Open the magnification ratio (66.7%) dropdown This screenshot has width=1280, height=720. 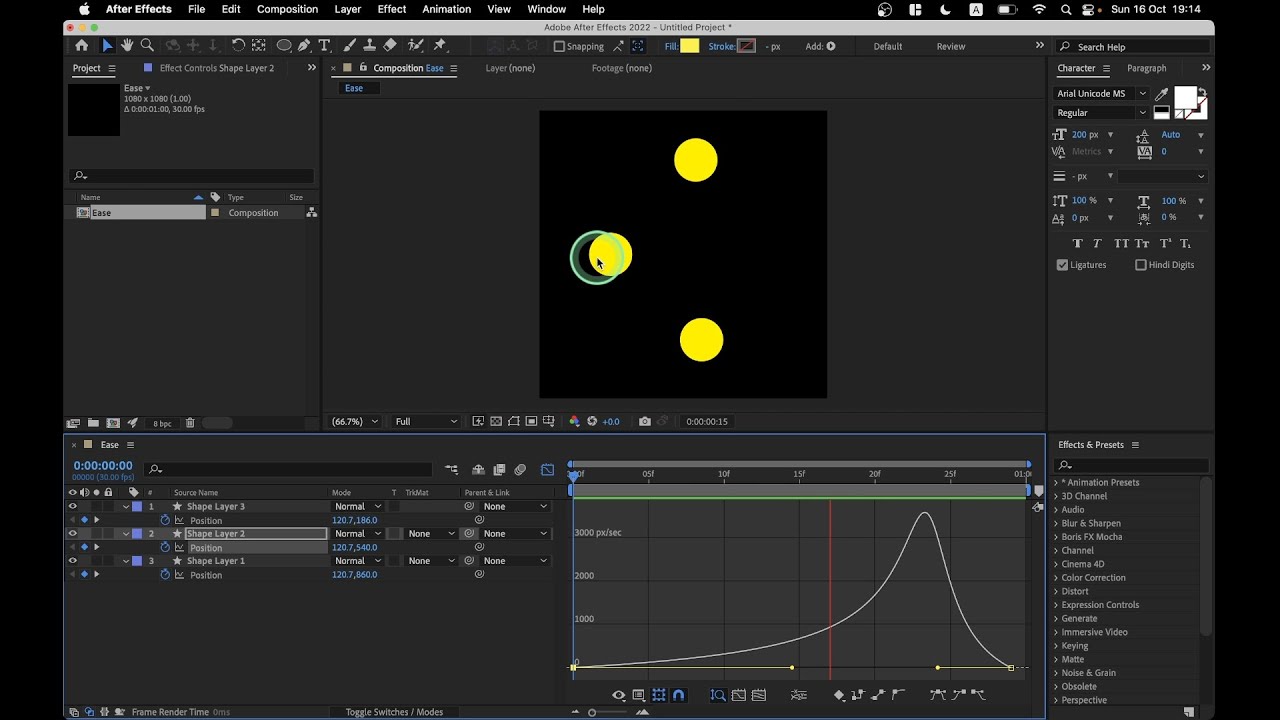click(x=355, y=422)
